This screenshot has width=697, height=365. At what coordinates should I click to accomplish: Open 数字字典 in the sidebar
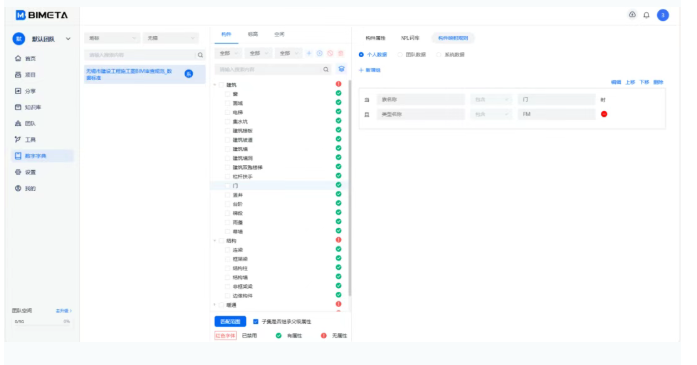pos(42,156)
